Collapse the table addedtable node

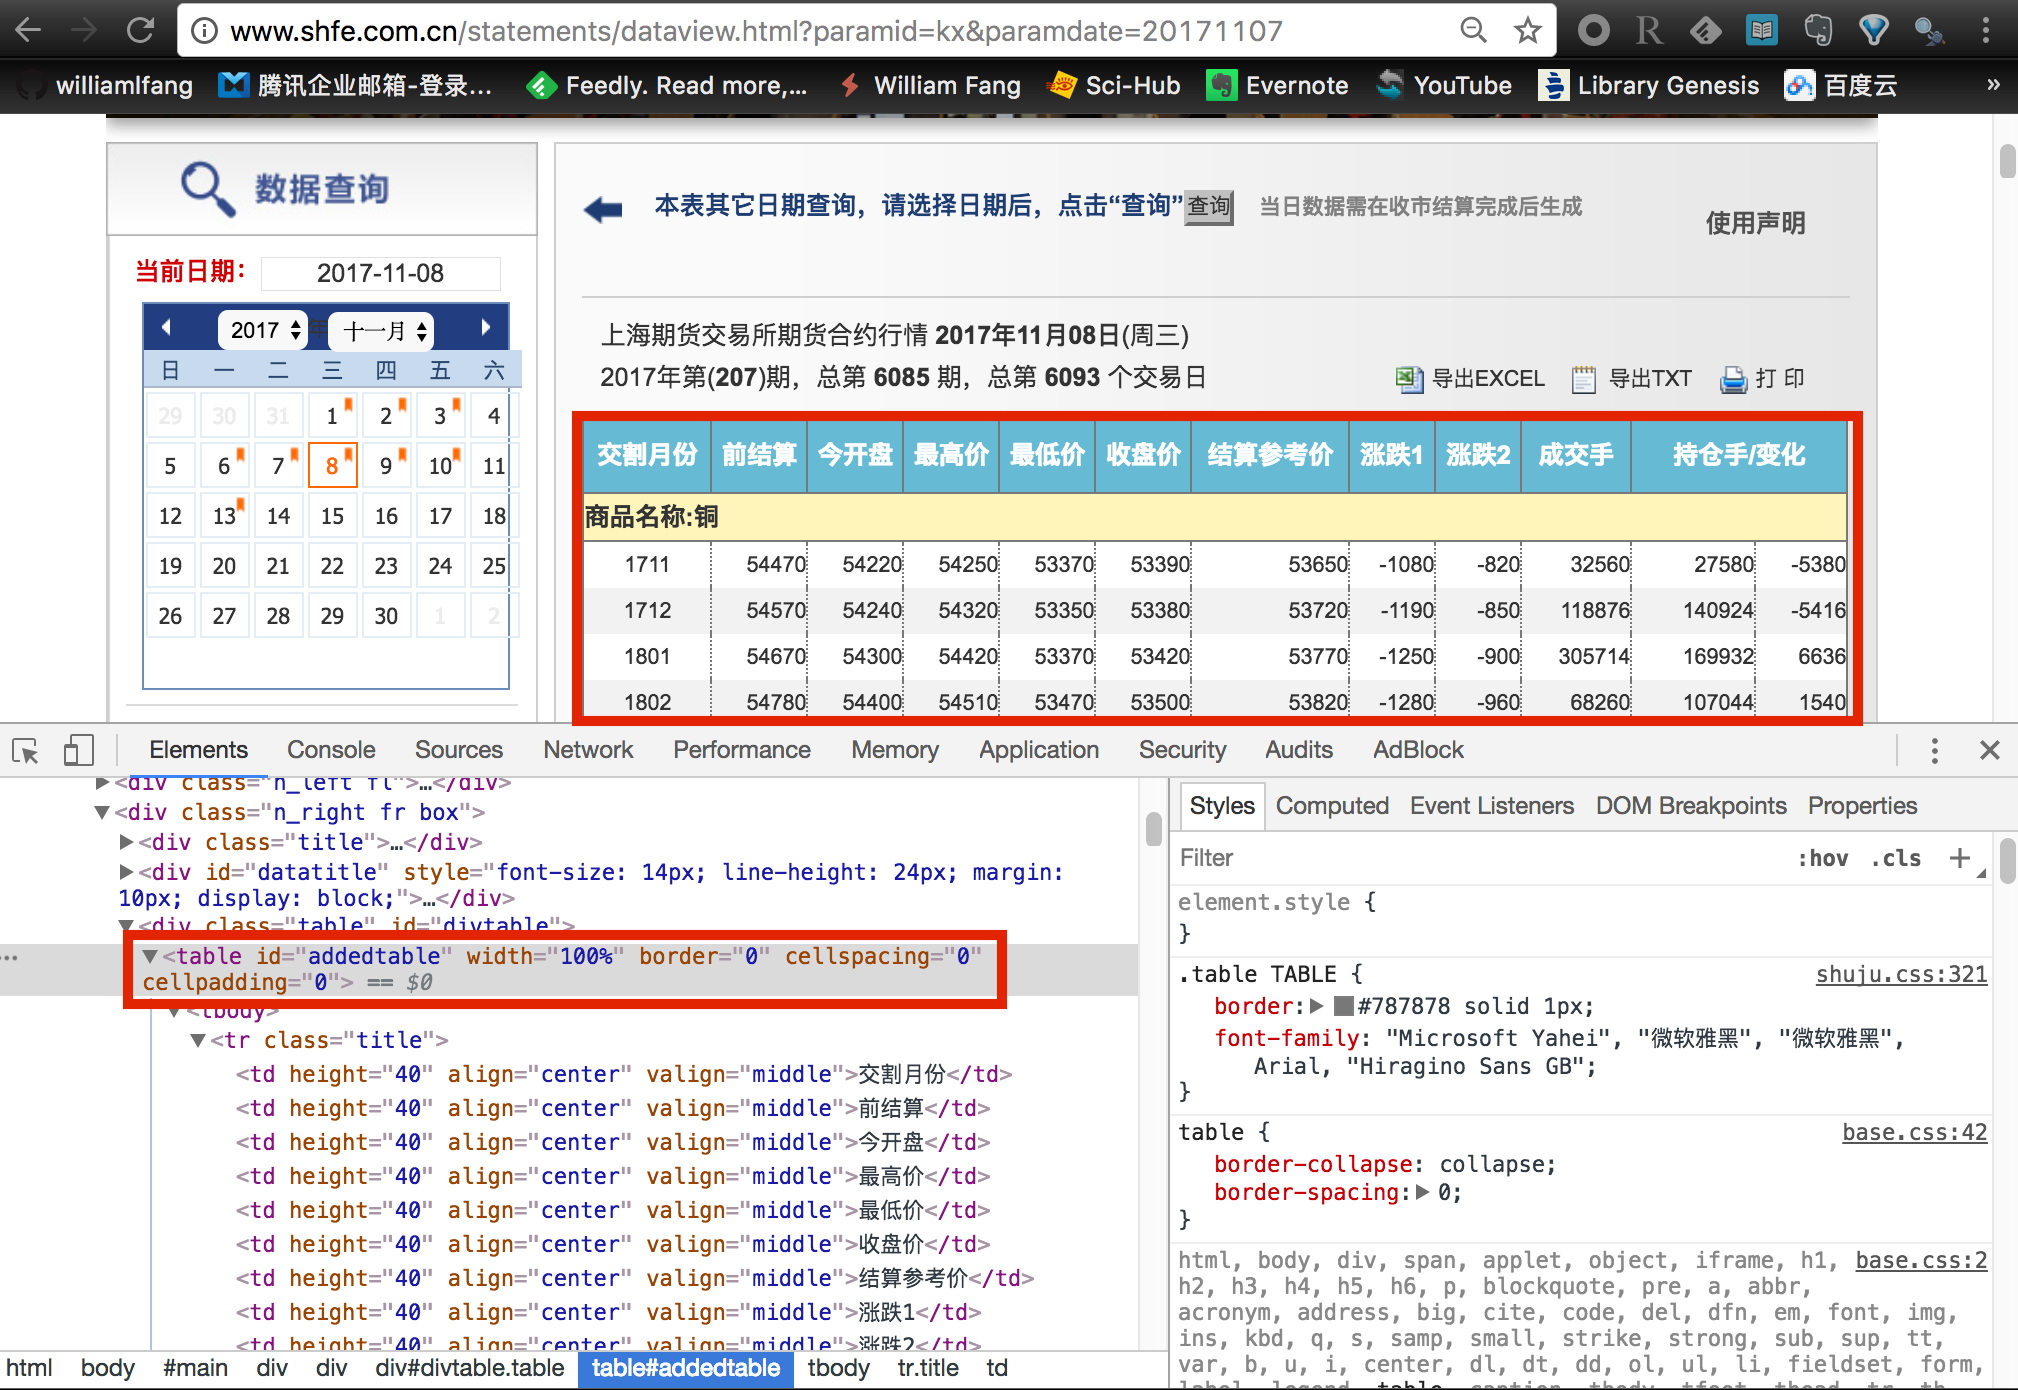pyautogui.click(x=150, y=956)
